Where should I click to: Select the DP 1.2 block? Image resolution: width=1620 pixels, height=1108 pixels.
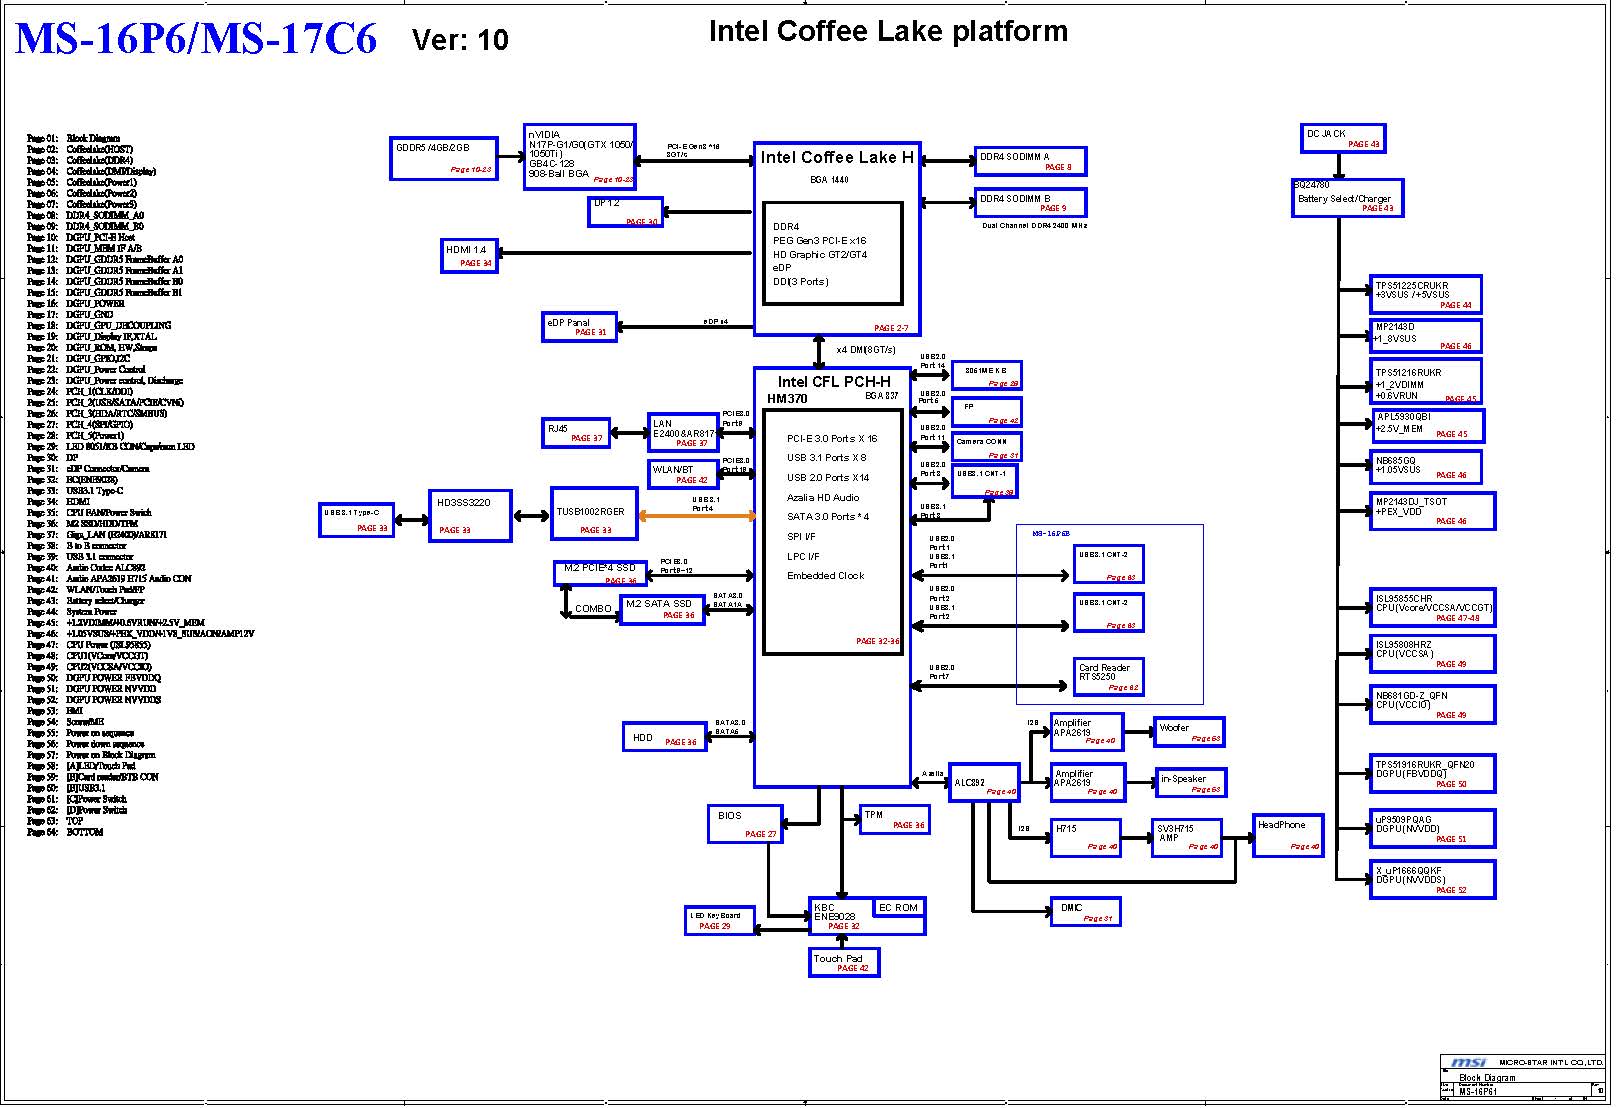click(x=625, y=211)
